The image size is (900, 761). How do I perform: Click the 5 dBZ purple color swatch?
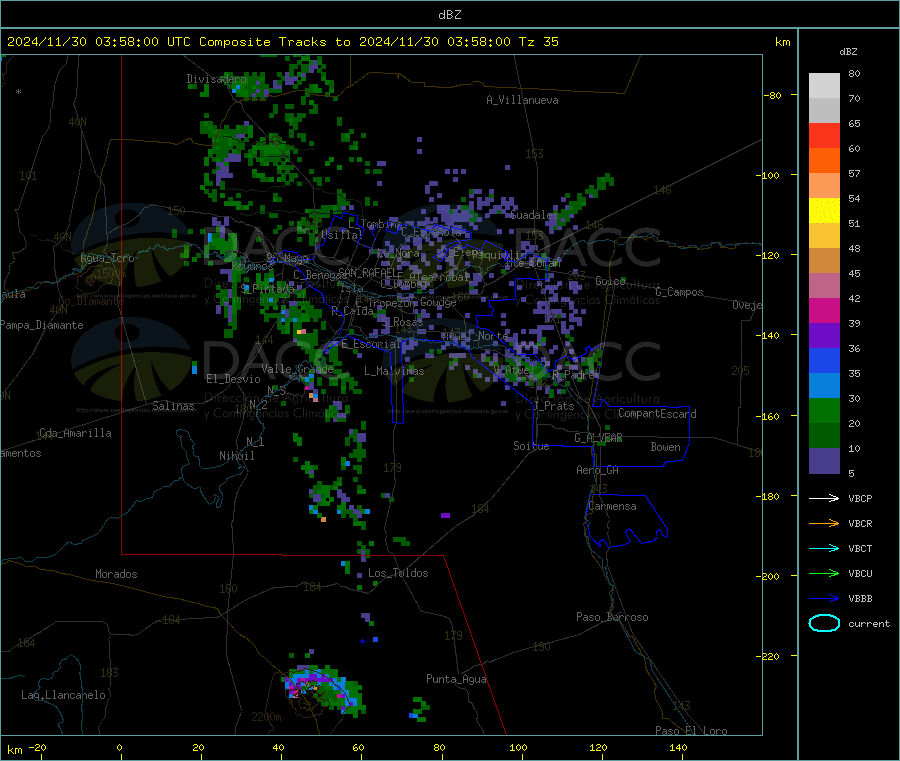pos(824,461)
